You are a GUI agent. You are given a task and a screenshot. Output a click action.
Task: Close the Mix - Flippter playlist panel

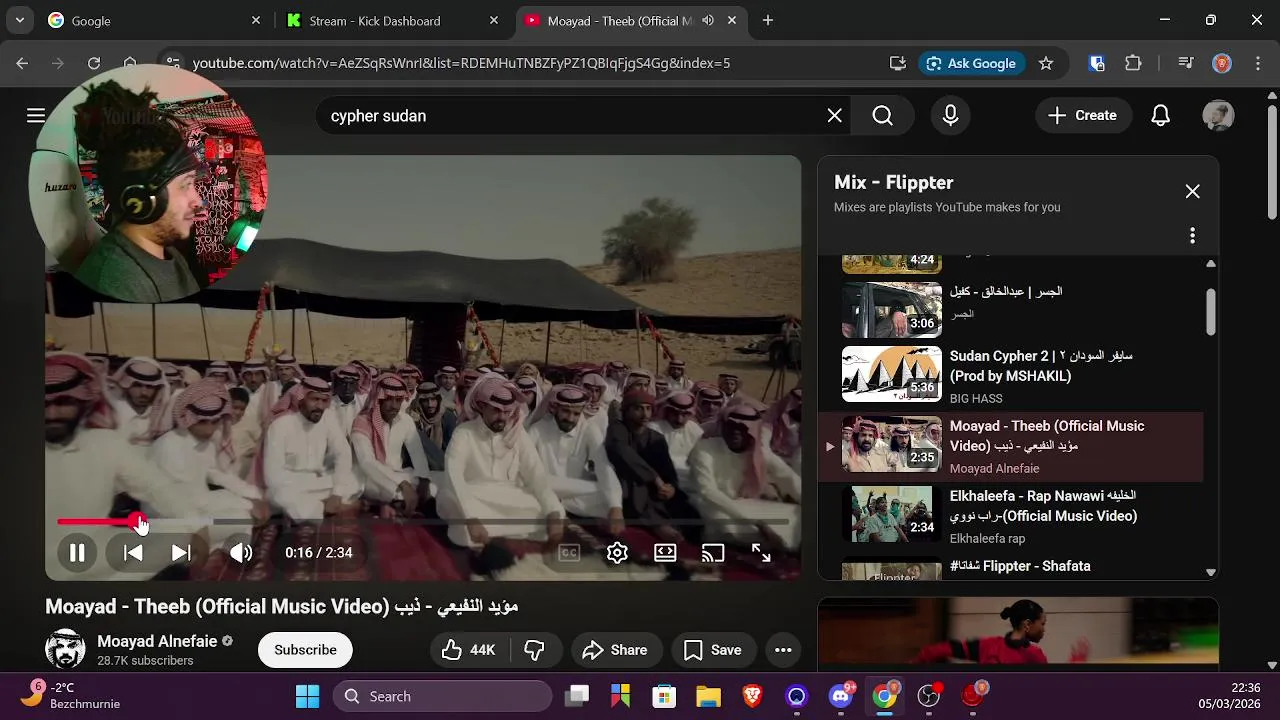coord(1192,191)
